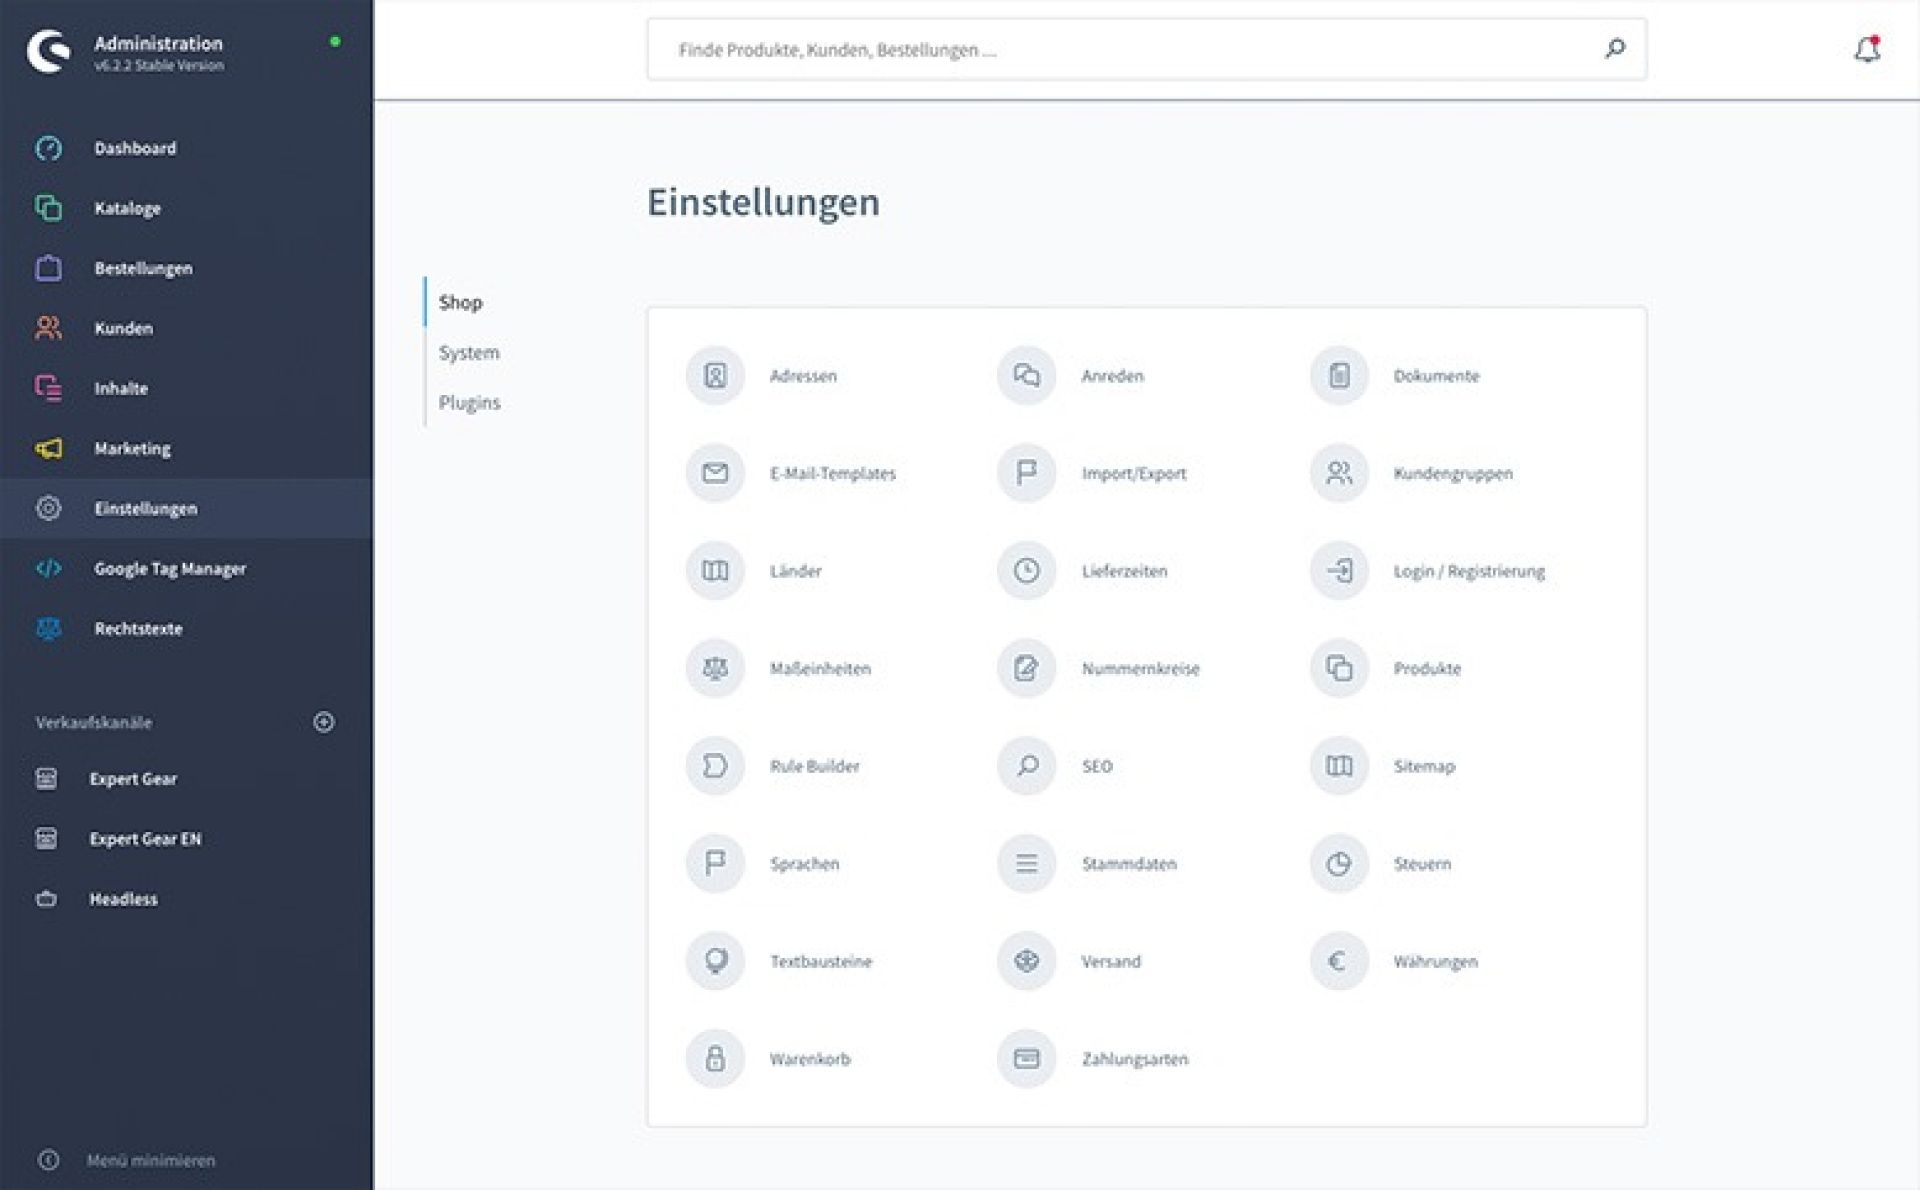
Task: Add a sales channel via plus icon
Action: pyautogui.click(x=324, y=722)
